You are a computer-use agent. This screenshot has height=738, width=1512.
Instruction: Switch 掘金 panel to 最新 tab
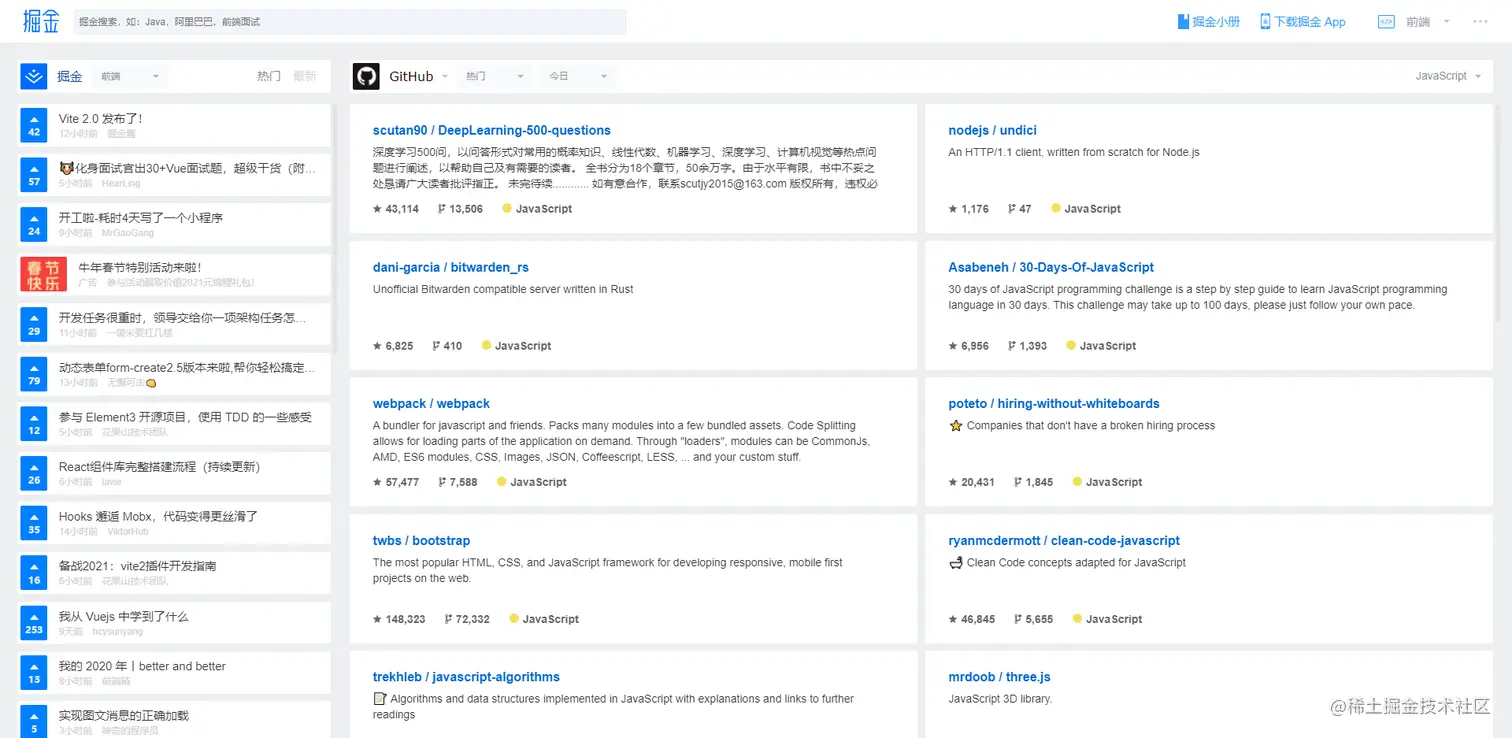pos(304,76)
